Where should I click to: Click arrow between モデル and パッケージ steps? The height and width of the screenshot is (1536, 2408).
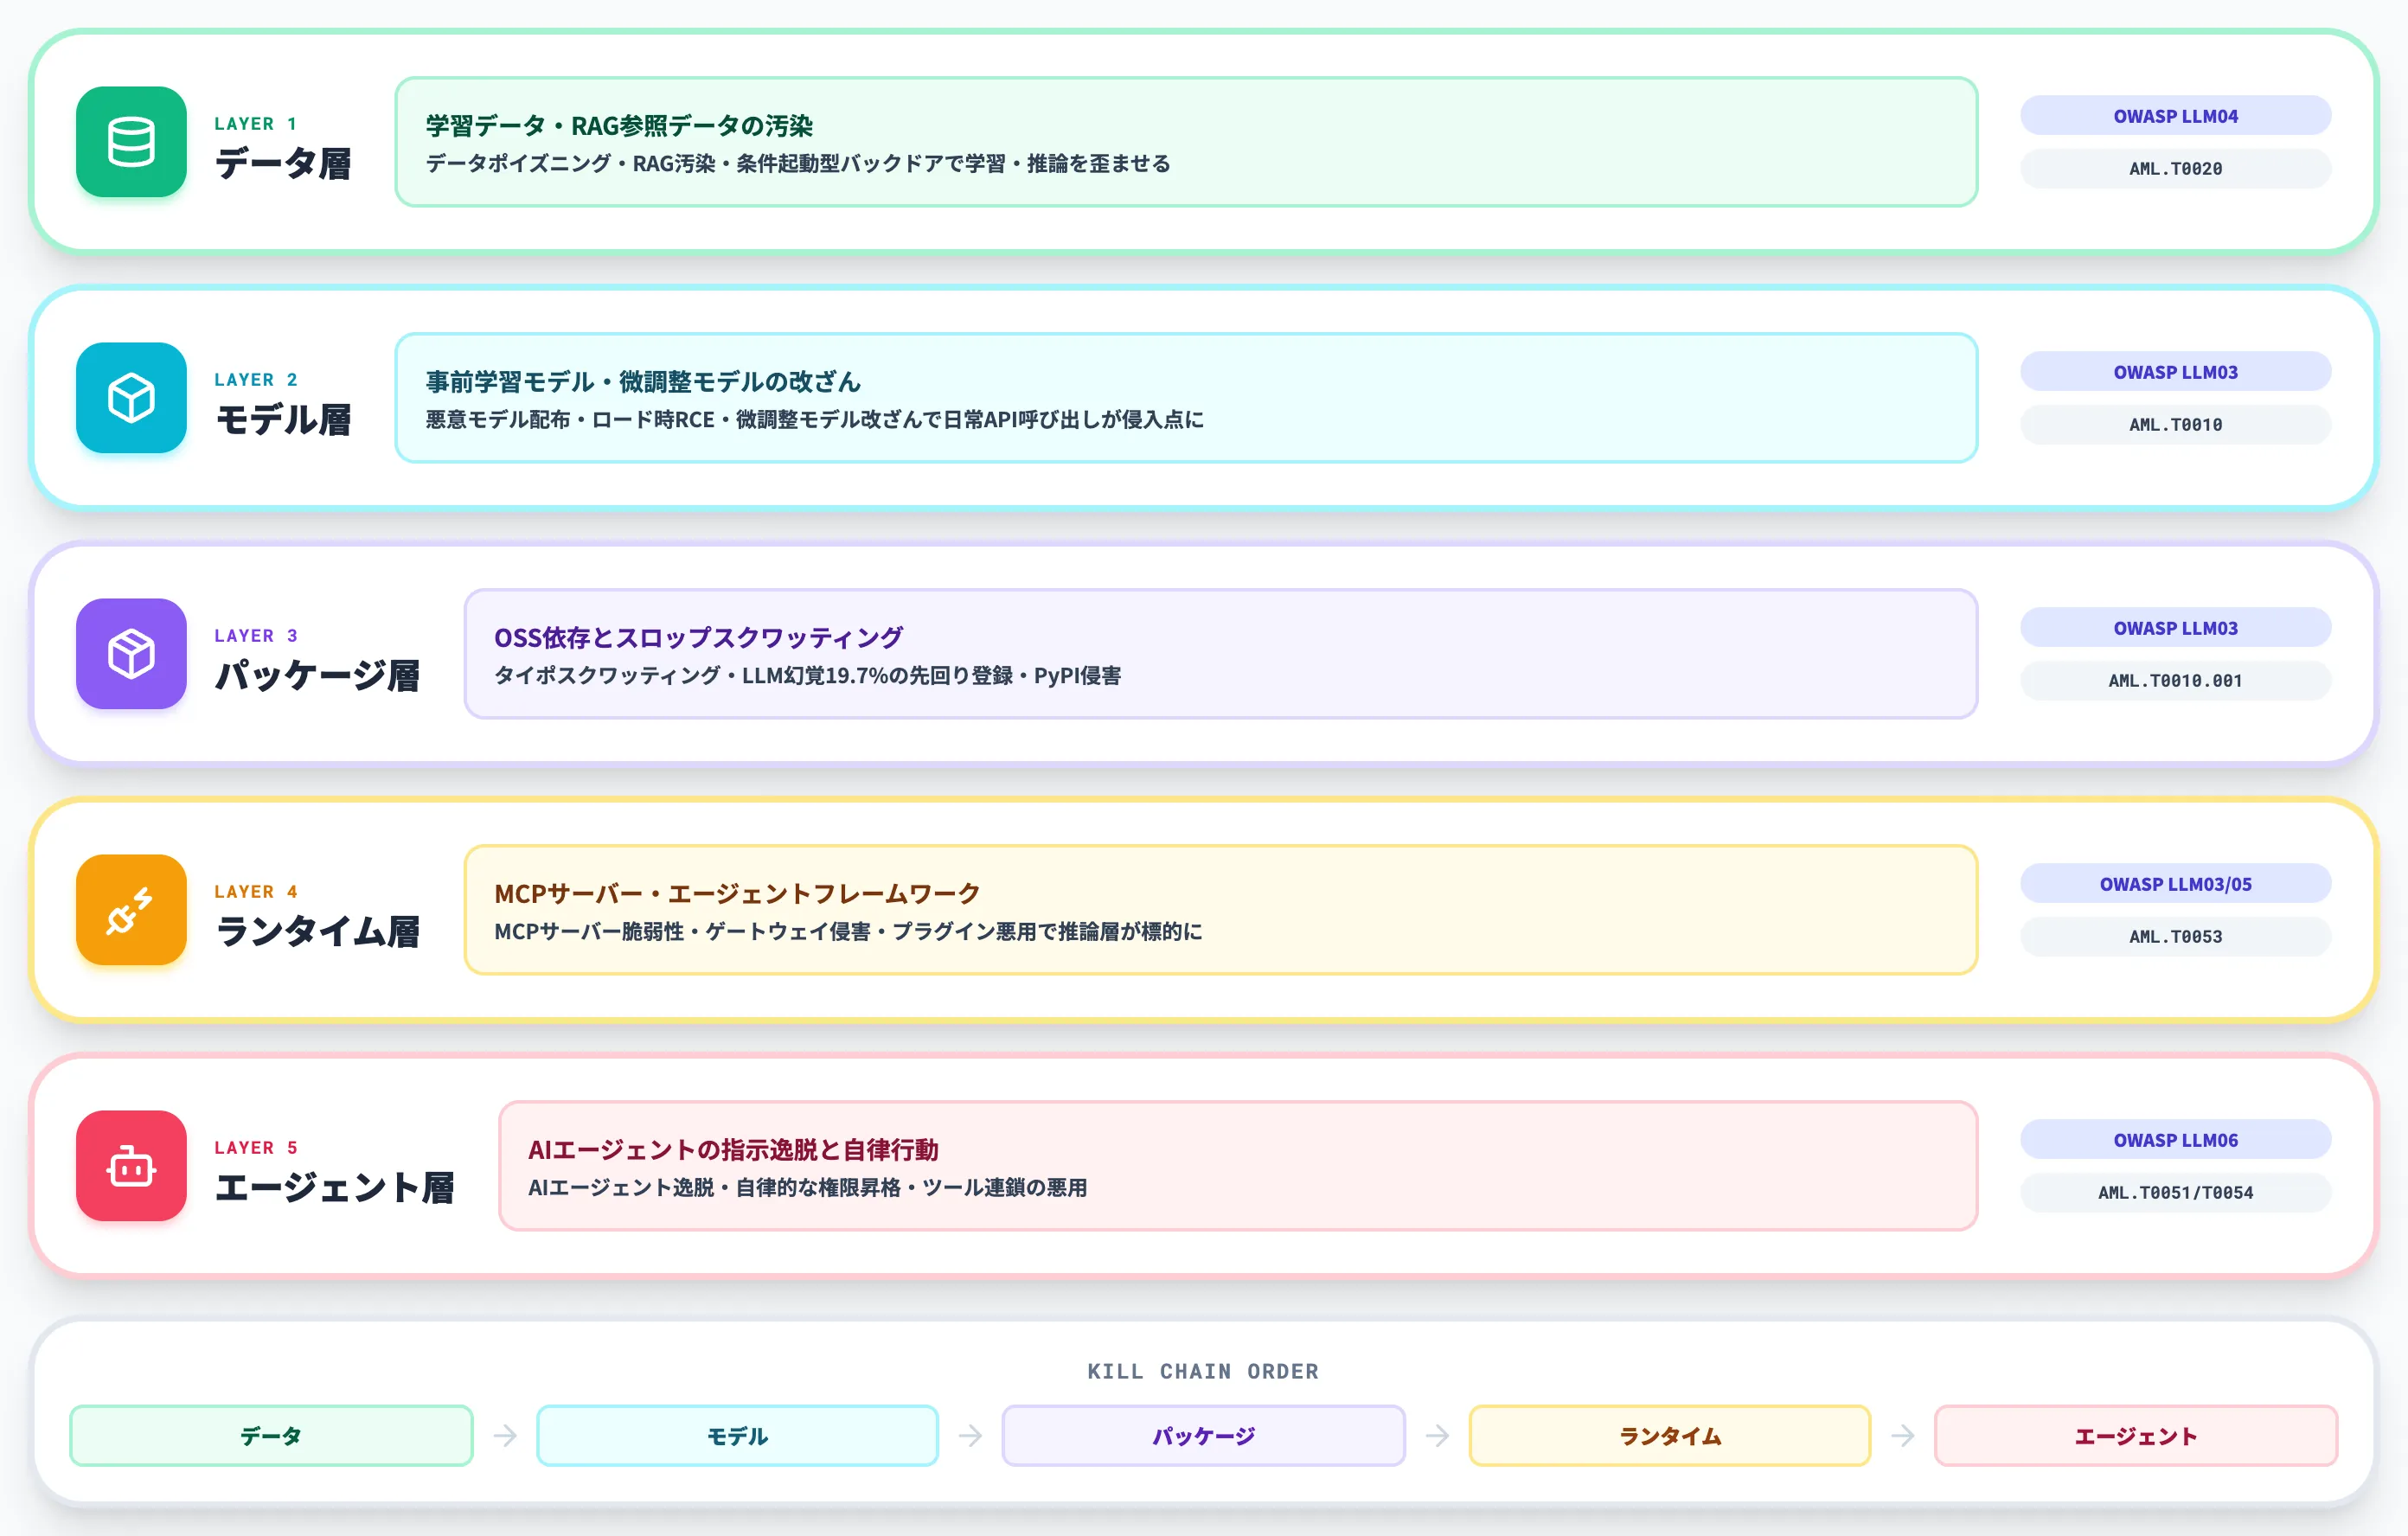point(970,1436)
